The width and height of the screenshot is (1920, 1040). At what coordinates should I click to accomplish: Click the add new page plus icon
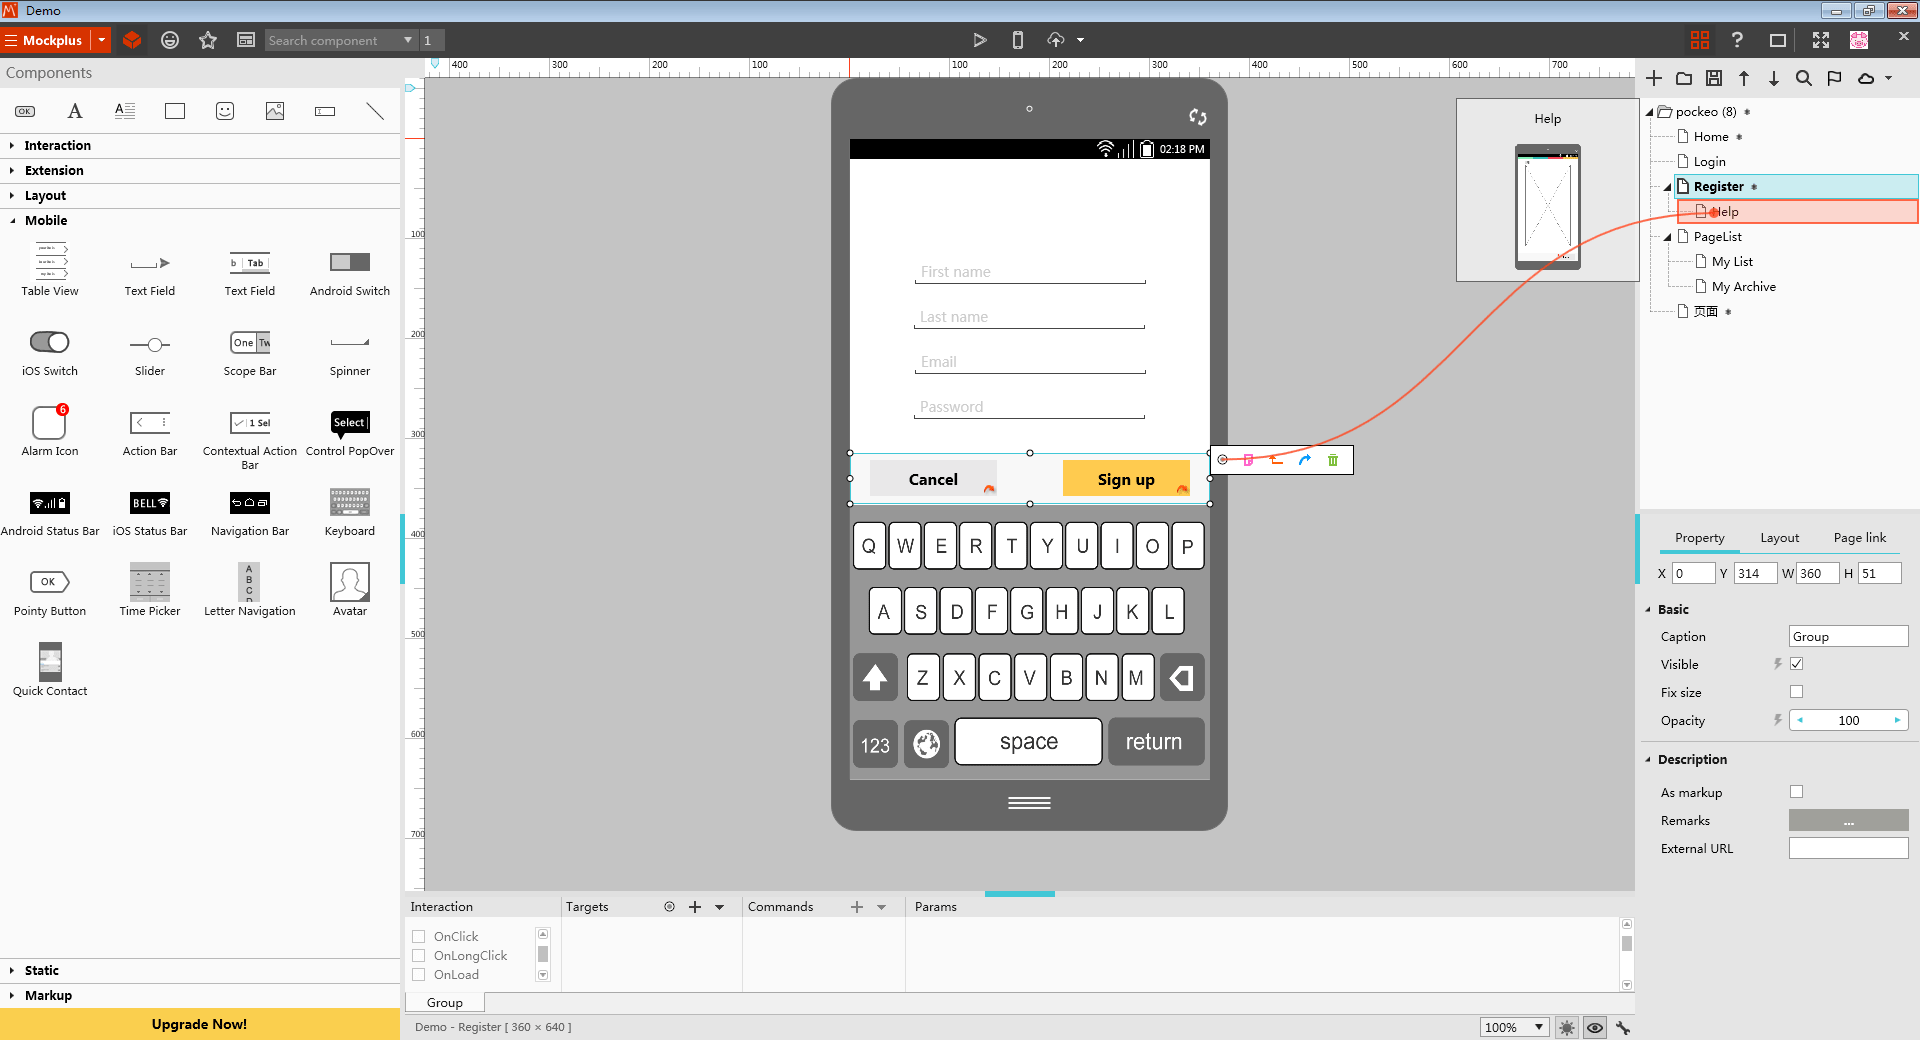(1654, 78)
